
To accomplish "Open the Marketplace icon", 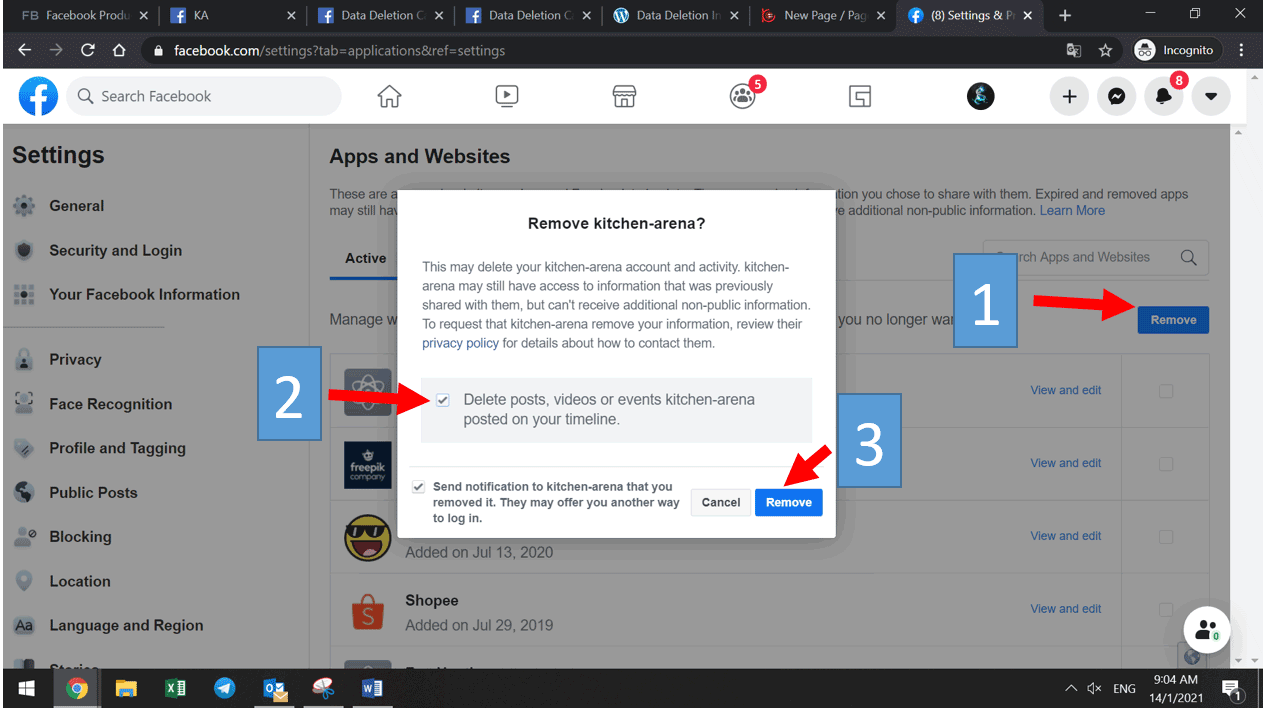I will click(x=624, y=97).
